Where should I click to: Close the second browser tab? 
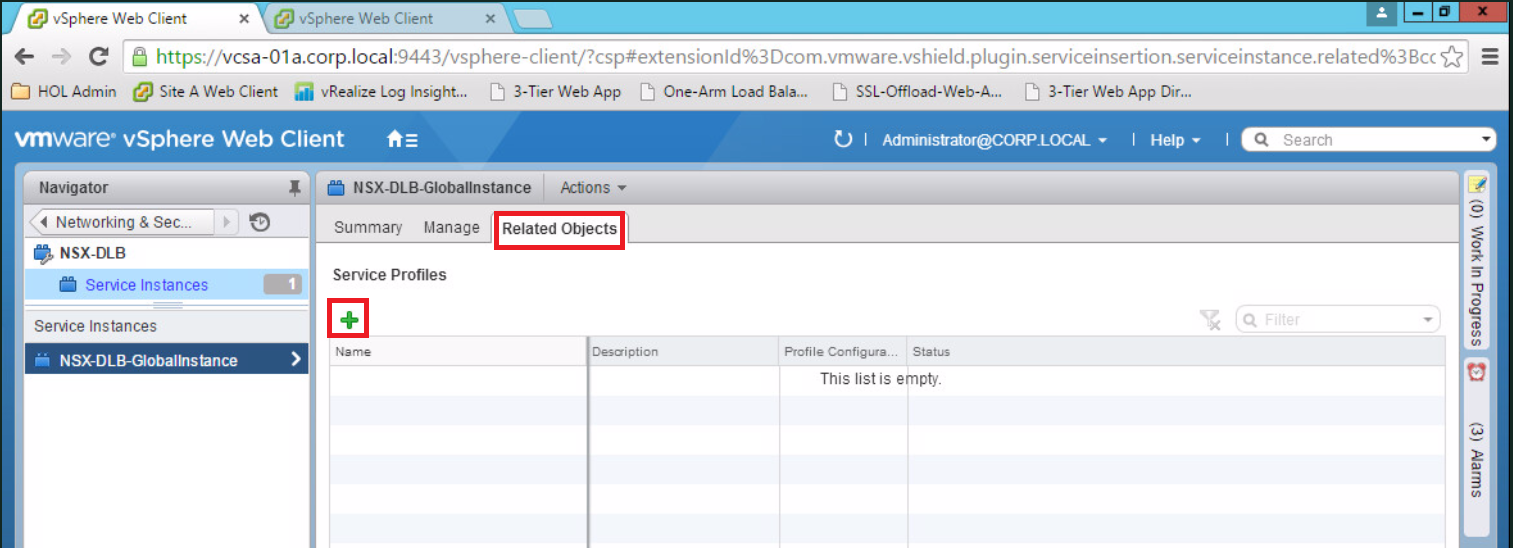[x=490, y=19]
